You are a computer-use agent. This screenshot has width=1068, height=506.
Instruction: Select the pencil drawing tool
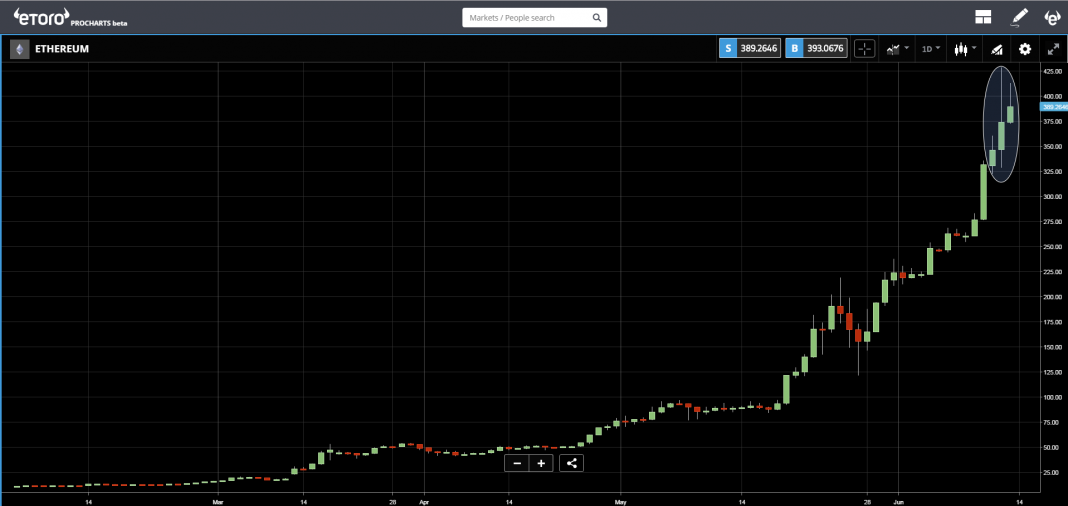click(x=1019, y=17)
